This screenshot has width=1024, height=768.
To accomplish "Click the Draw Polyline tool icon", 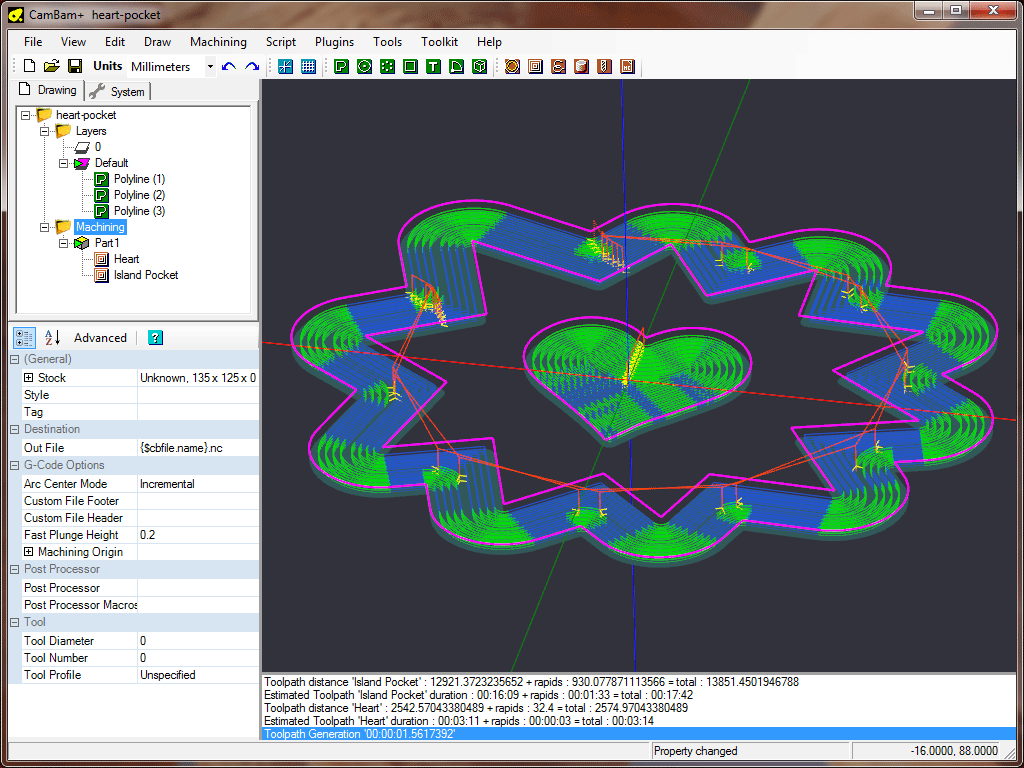I will point(341,66).
